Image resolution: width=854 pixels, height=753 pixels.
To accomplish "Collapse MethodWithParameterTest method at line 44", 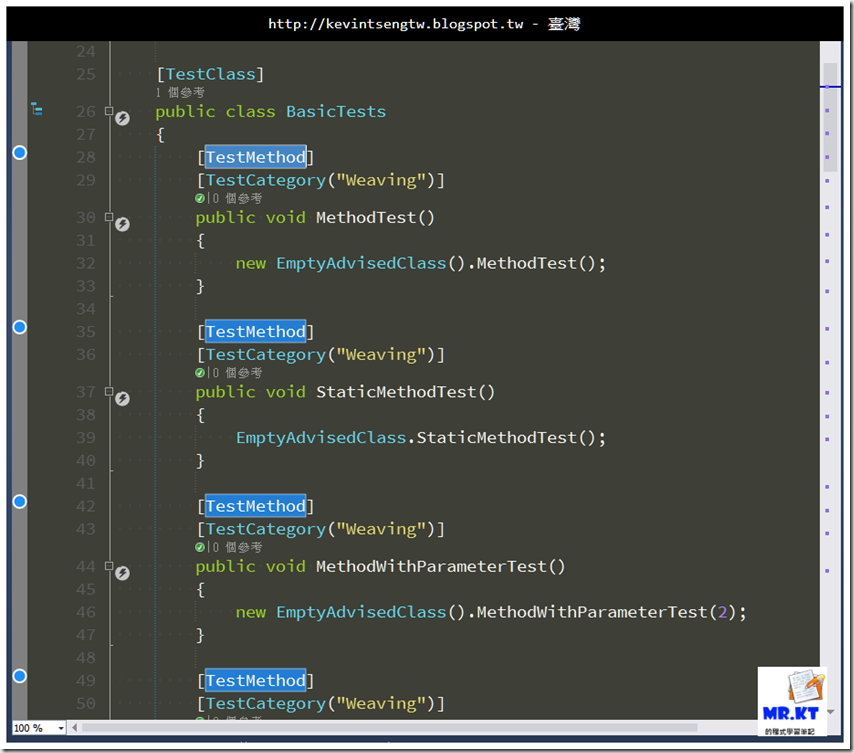I will pyautogui.click(x=109, y=566).
